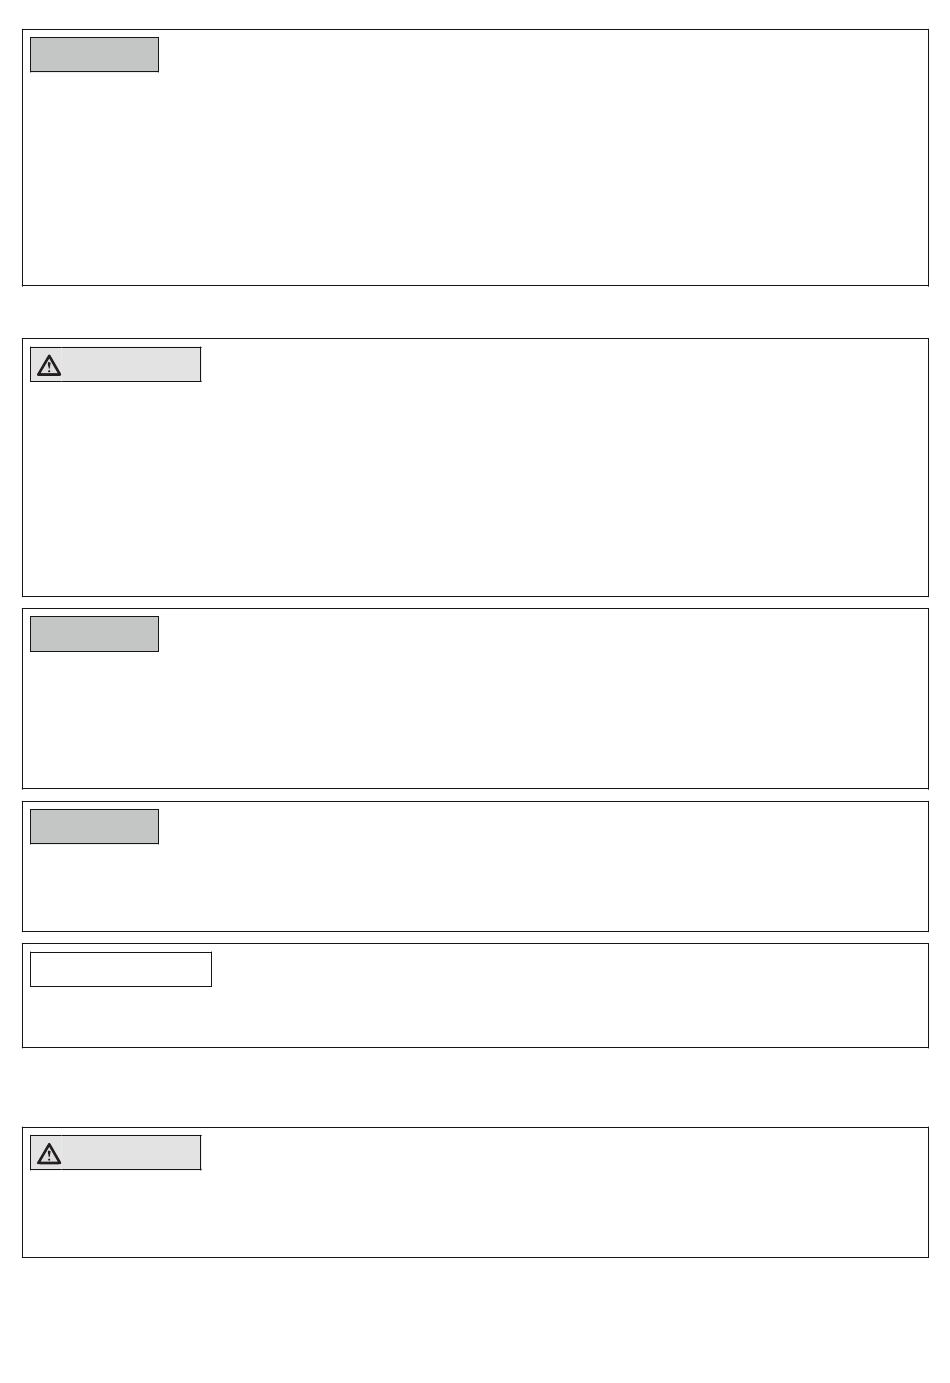Click the dark gray label in the third panel
The image size is (950, 1383).
tap(94, 634)
